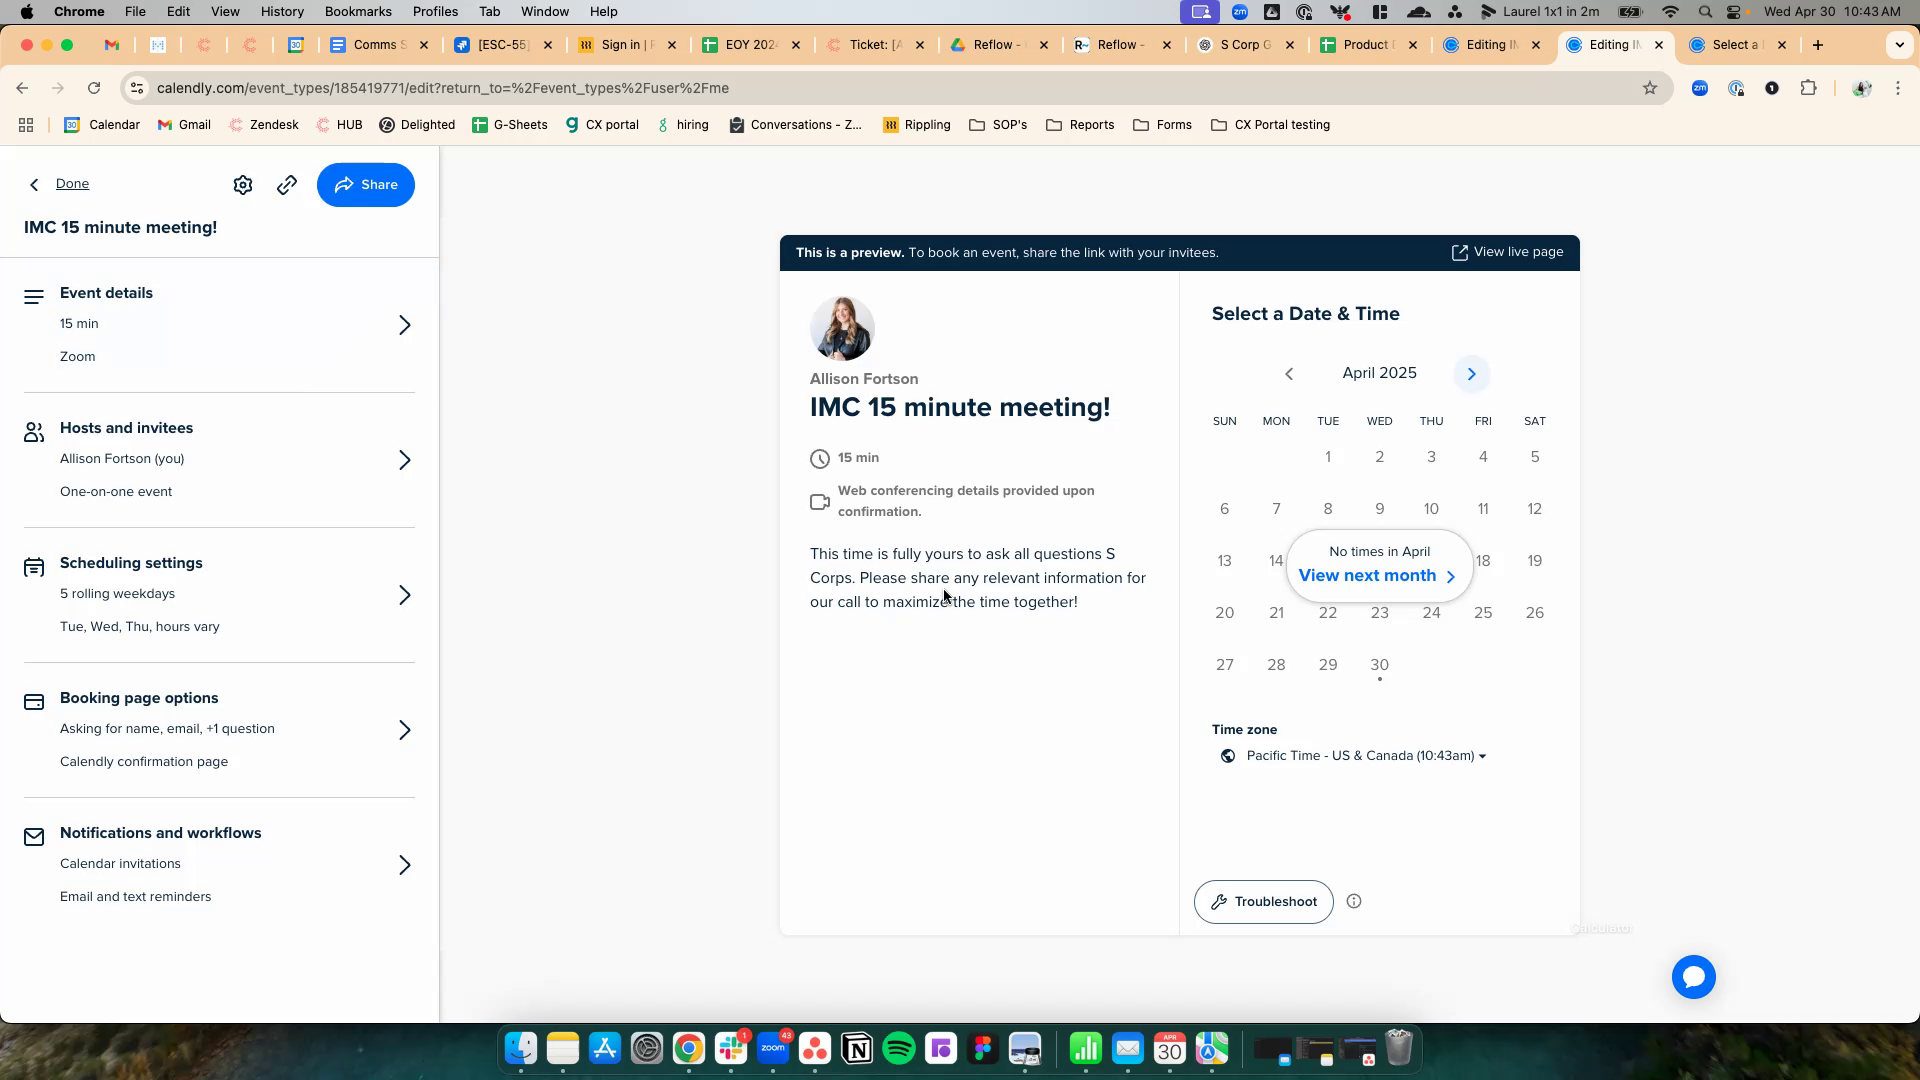This screenshot has height=1080, width=1920.
Task: Go to the previous month arrow
Action: point(1289,374)
